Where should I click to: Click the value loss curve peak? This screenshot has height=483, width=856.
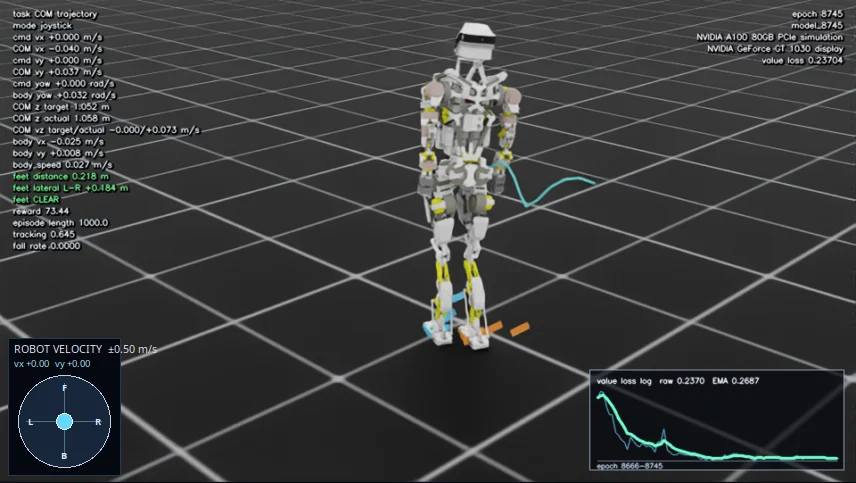coord(602,395)
